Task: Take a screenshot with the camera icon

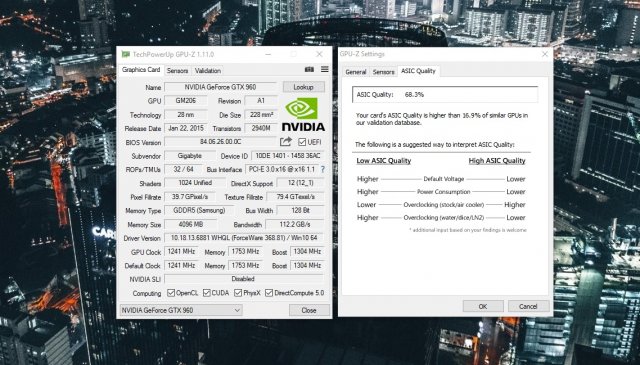Action: click(x=309, y=69)
